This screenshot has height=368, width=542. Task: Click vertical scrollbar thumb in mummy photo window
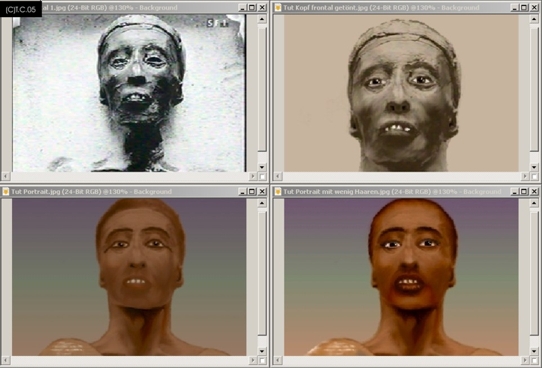click(262, 89)
